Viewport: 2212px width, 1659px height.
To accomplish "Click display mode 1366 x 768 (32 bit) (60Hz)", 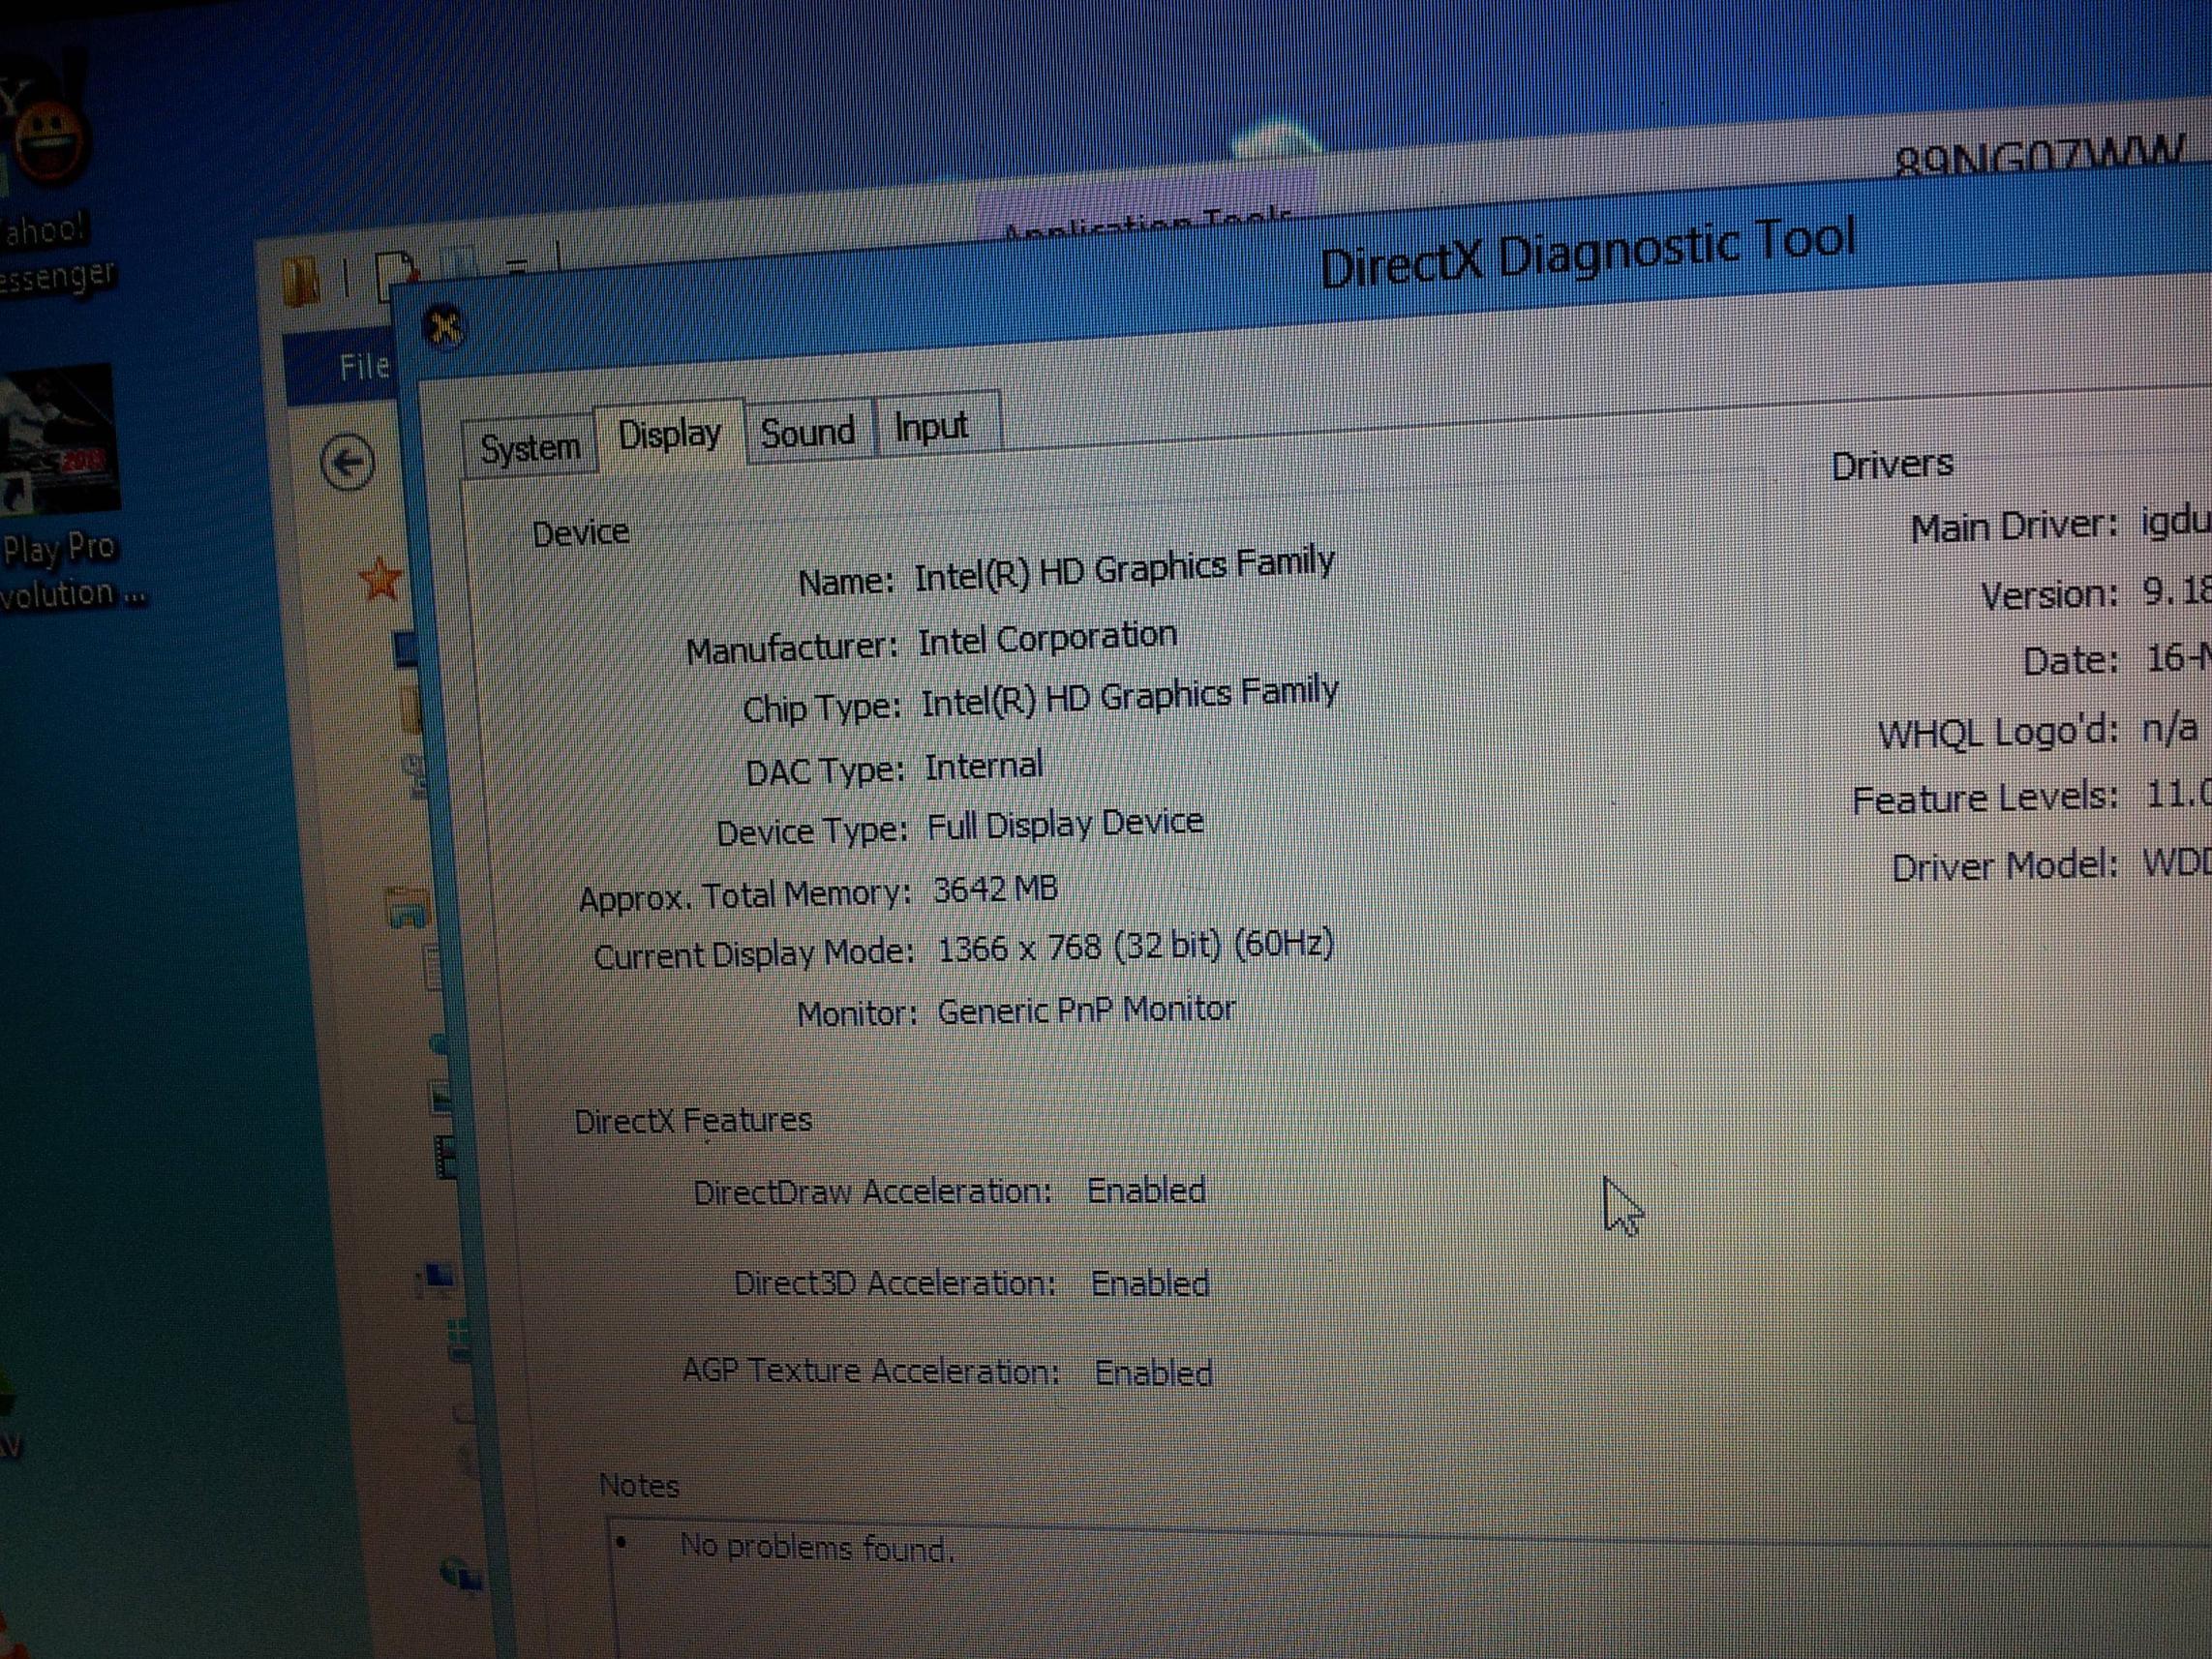I will tap(1135, 946).
